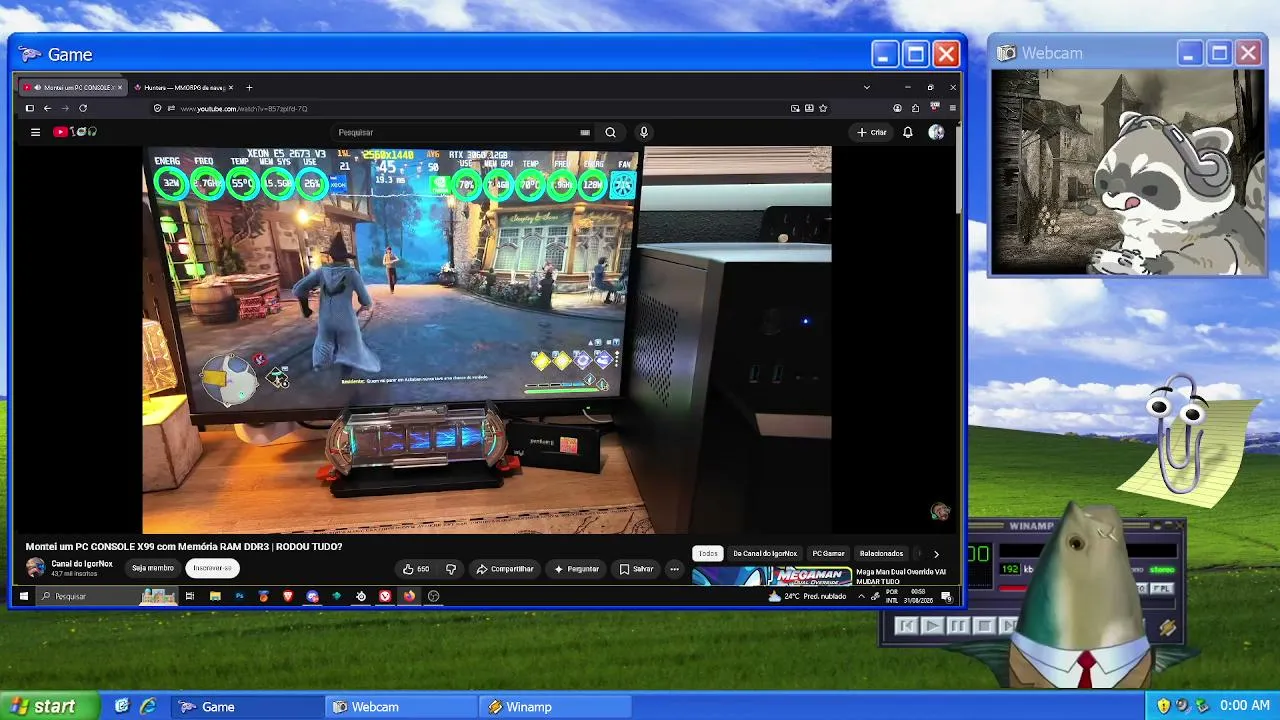
Task: Switch to the Winamp taskbar button
Action: [556, 707]
